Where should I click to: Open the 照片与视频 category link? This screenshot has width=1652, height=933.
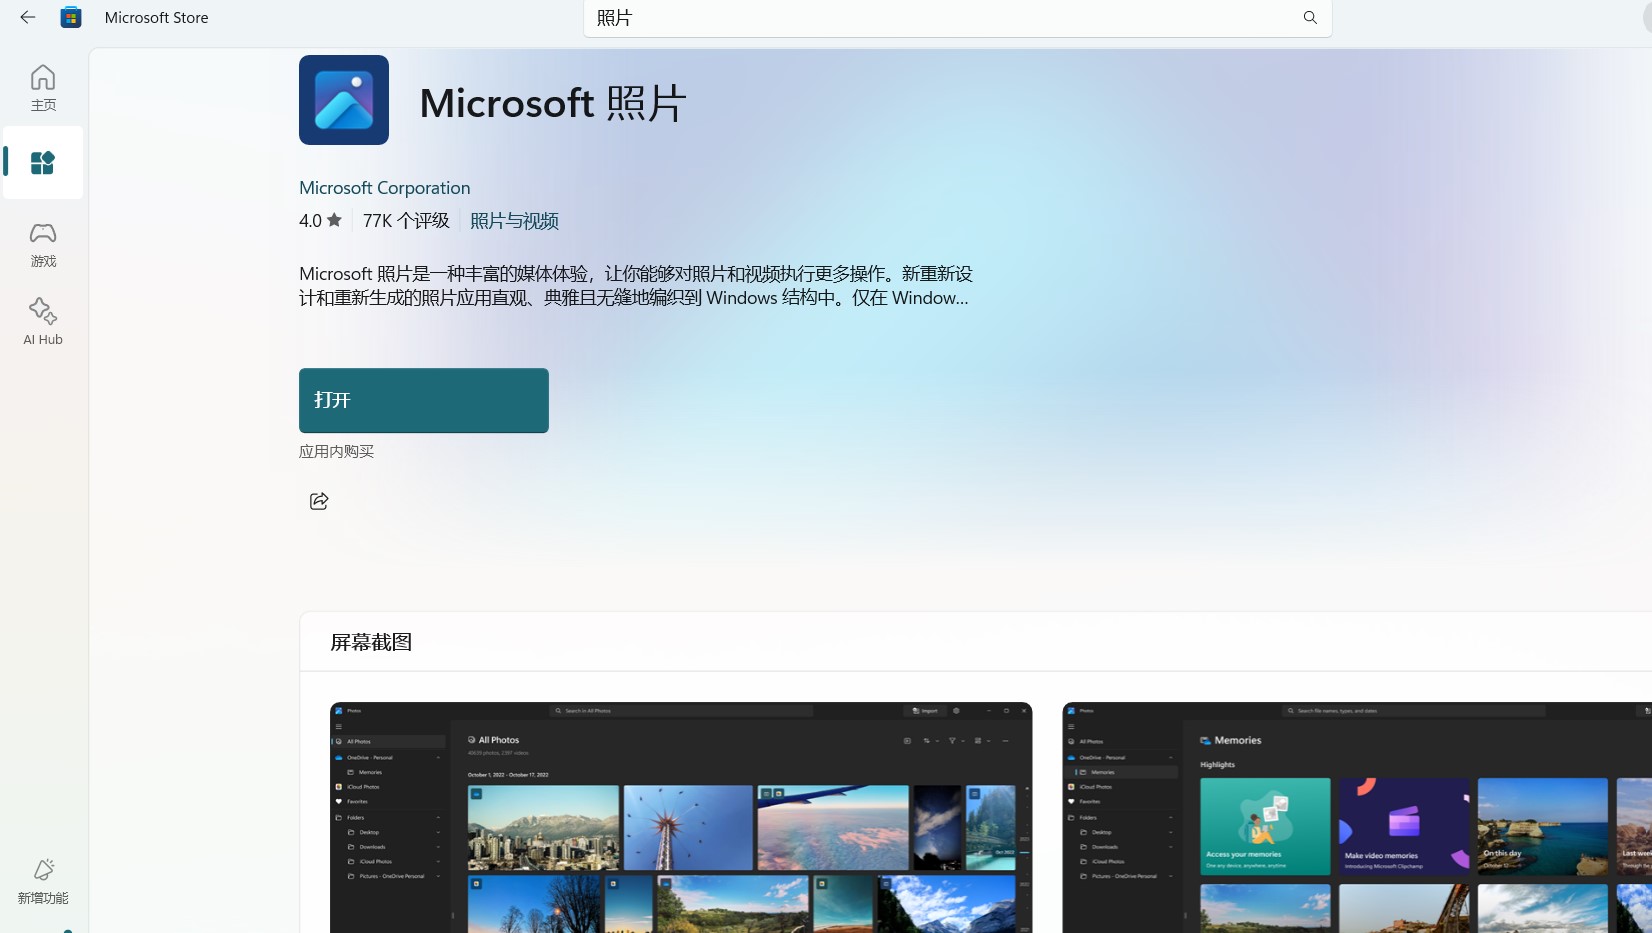(x=514, y=221)
